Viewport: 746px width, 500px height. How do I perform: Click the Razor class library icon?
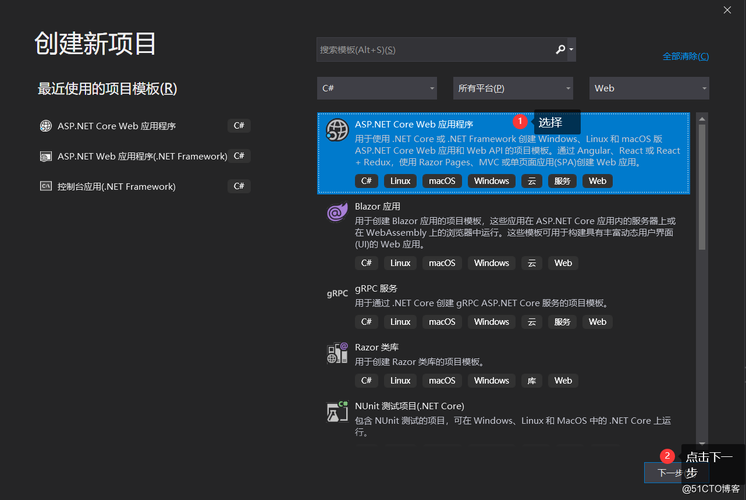337,353
